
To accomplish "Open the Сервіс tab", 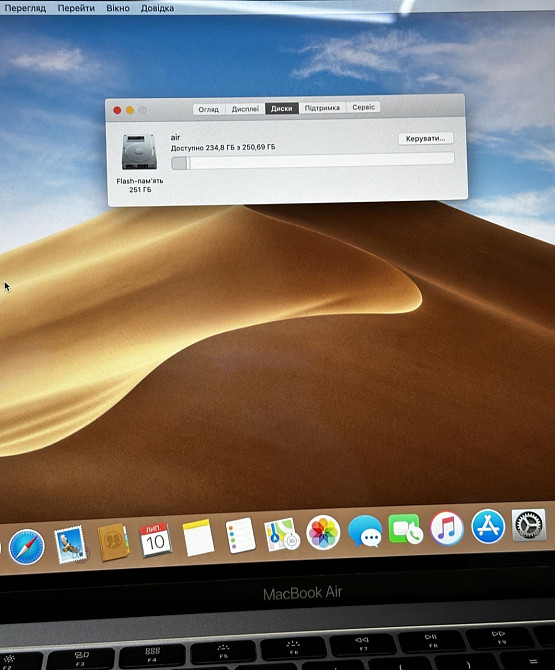I will coord(363,107).
